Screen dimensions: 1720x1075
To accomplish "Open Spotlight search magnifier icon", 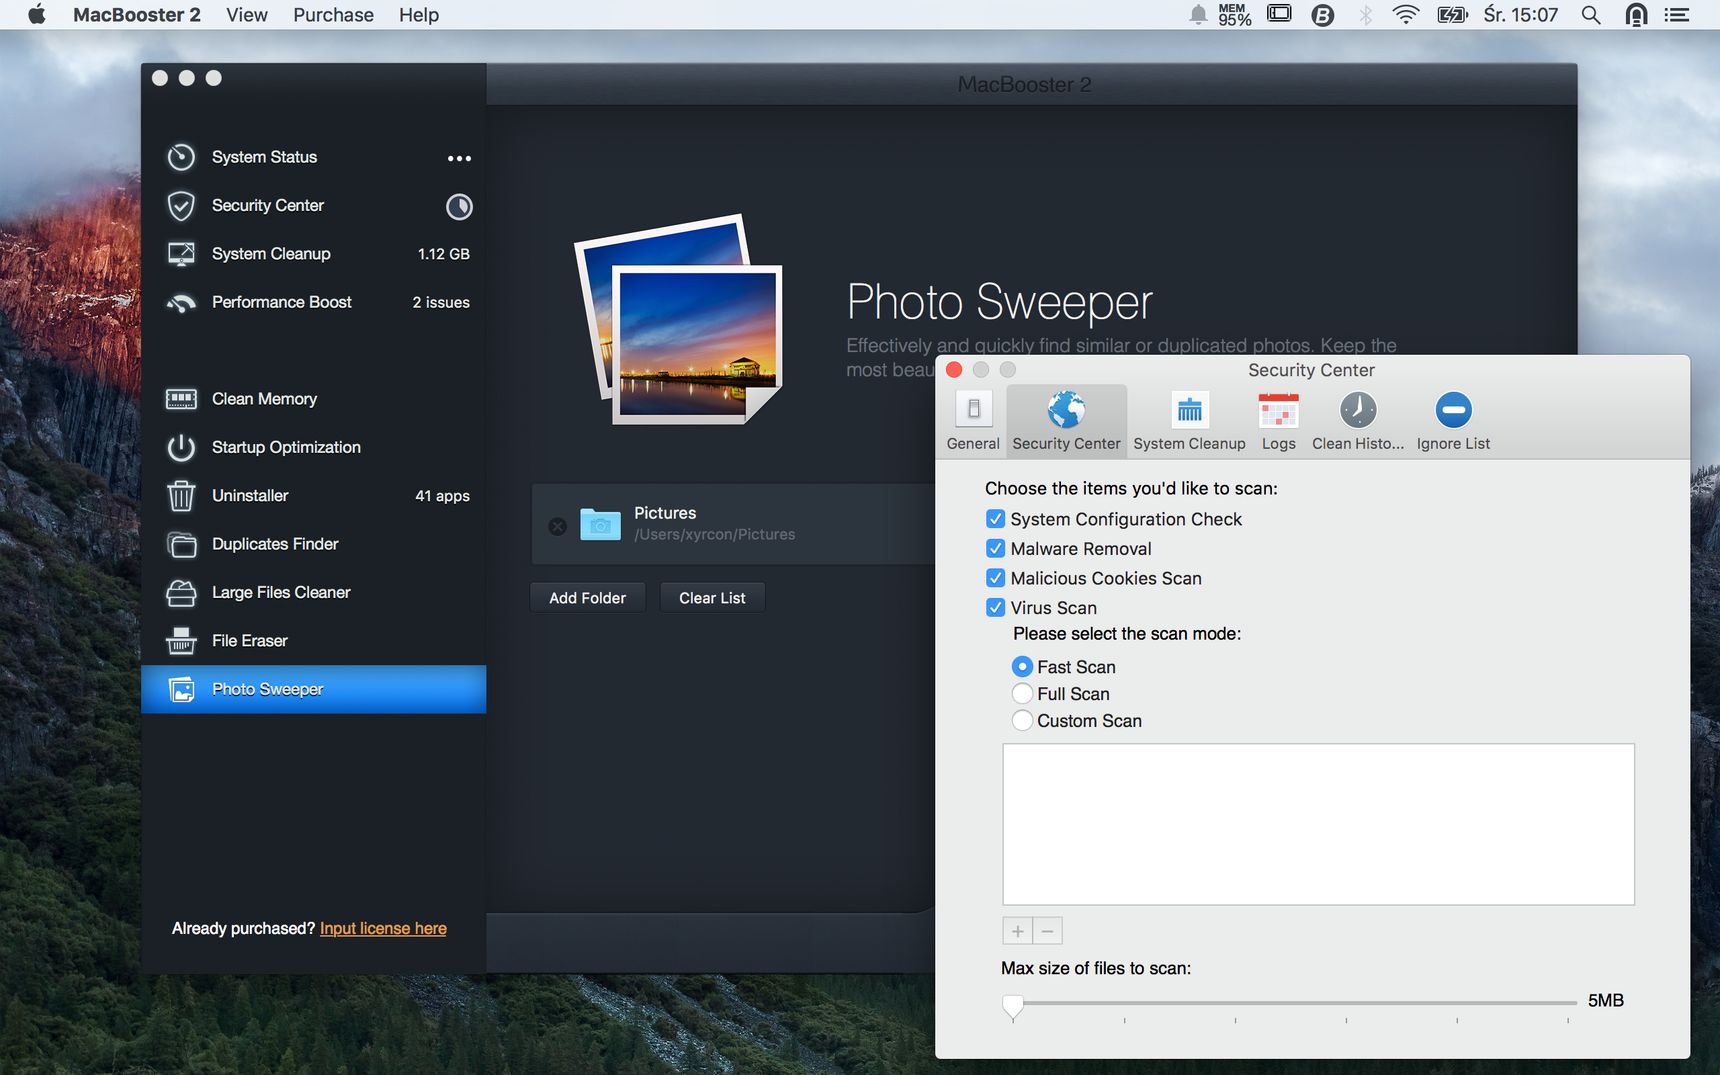I will (1590, 15).
